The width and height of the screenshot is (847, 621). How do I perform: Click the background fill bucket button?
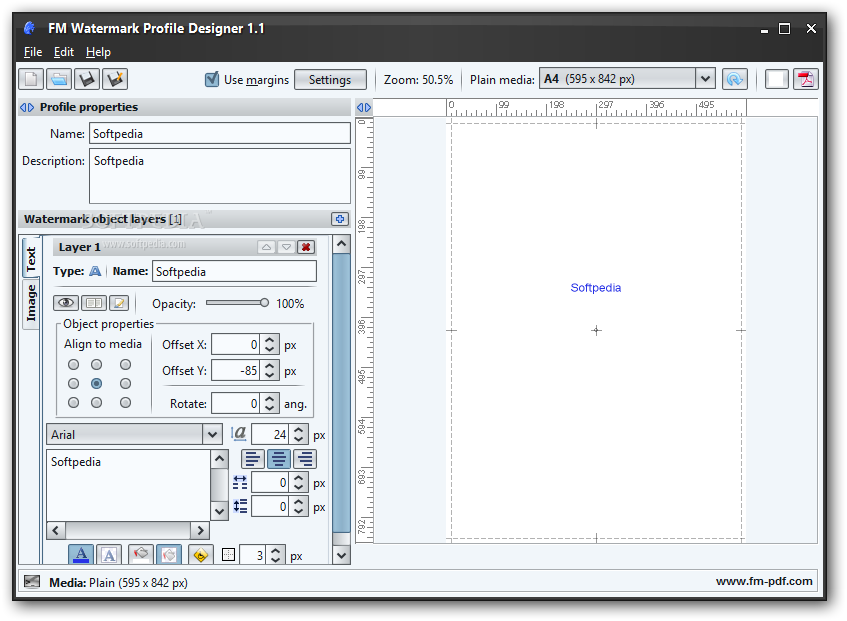pyautogui.click(x=140, y=555)
